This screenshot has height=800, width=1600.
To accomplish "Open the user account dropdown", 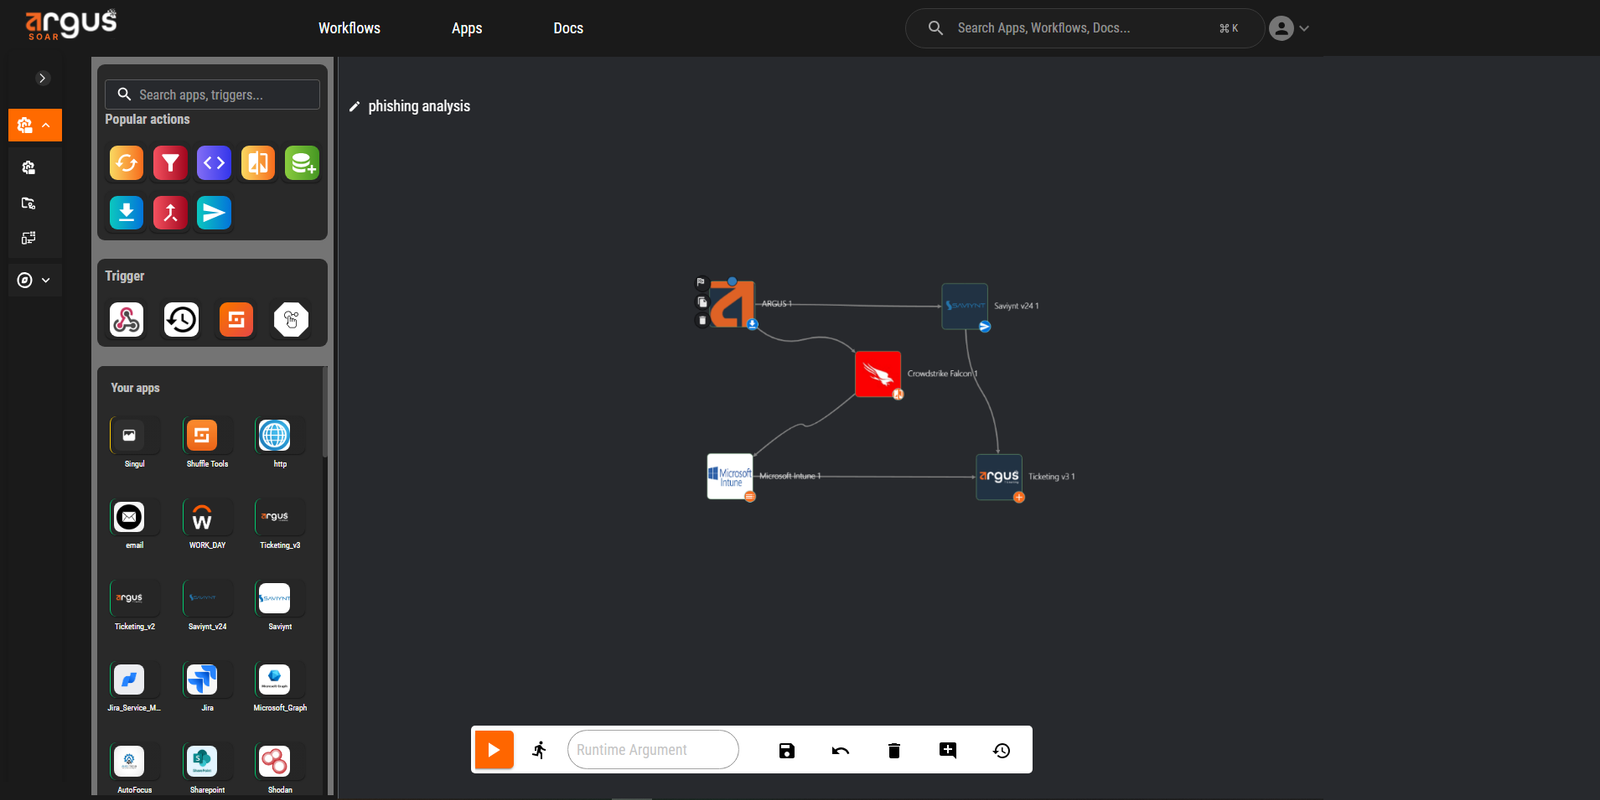I will (x=1289, y=28).
